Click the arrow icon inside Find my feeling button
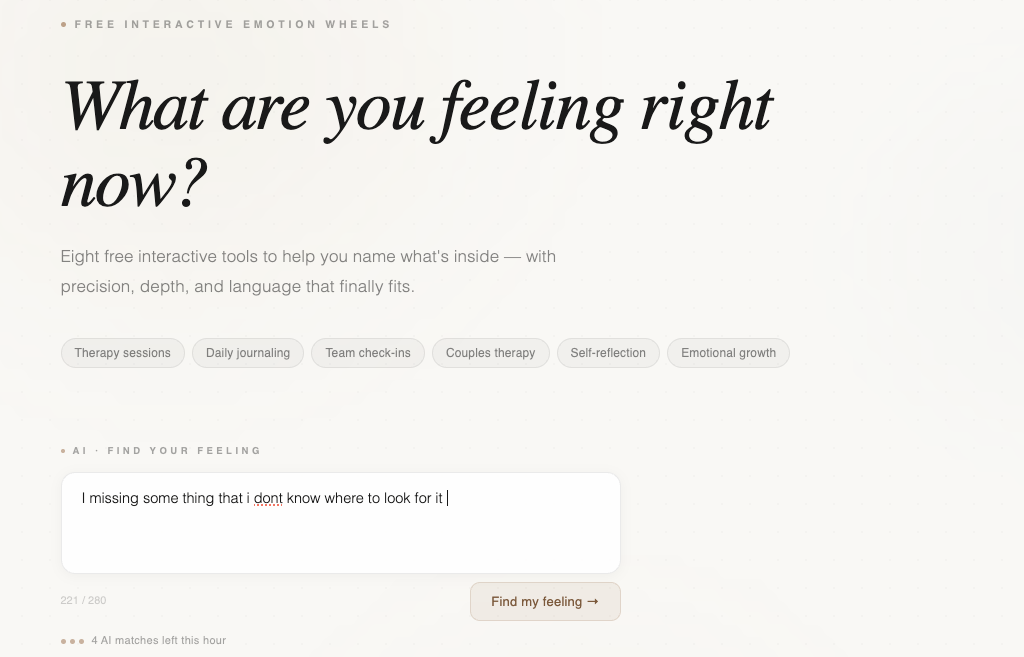This screenshot has width=1024, height=657. pos(594,601)
